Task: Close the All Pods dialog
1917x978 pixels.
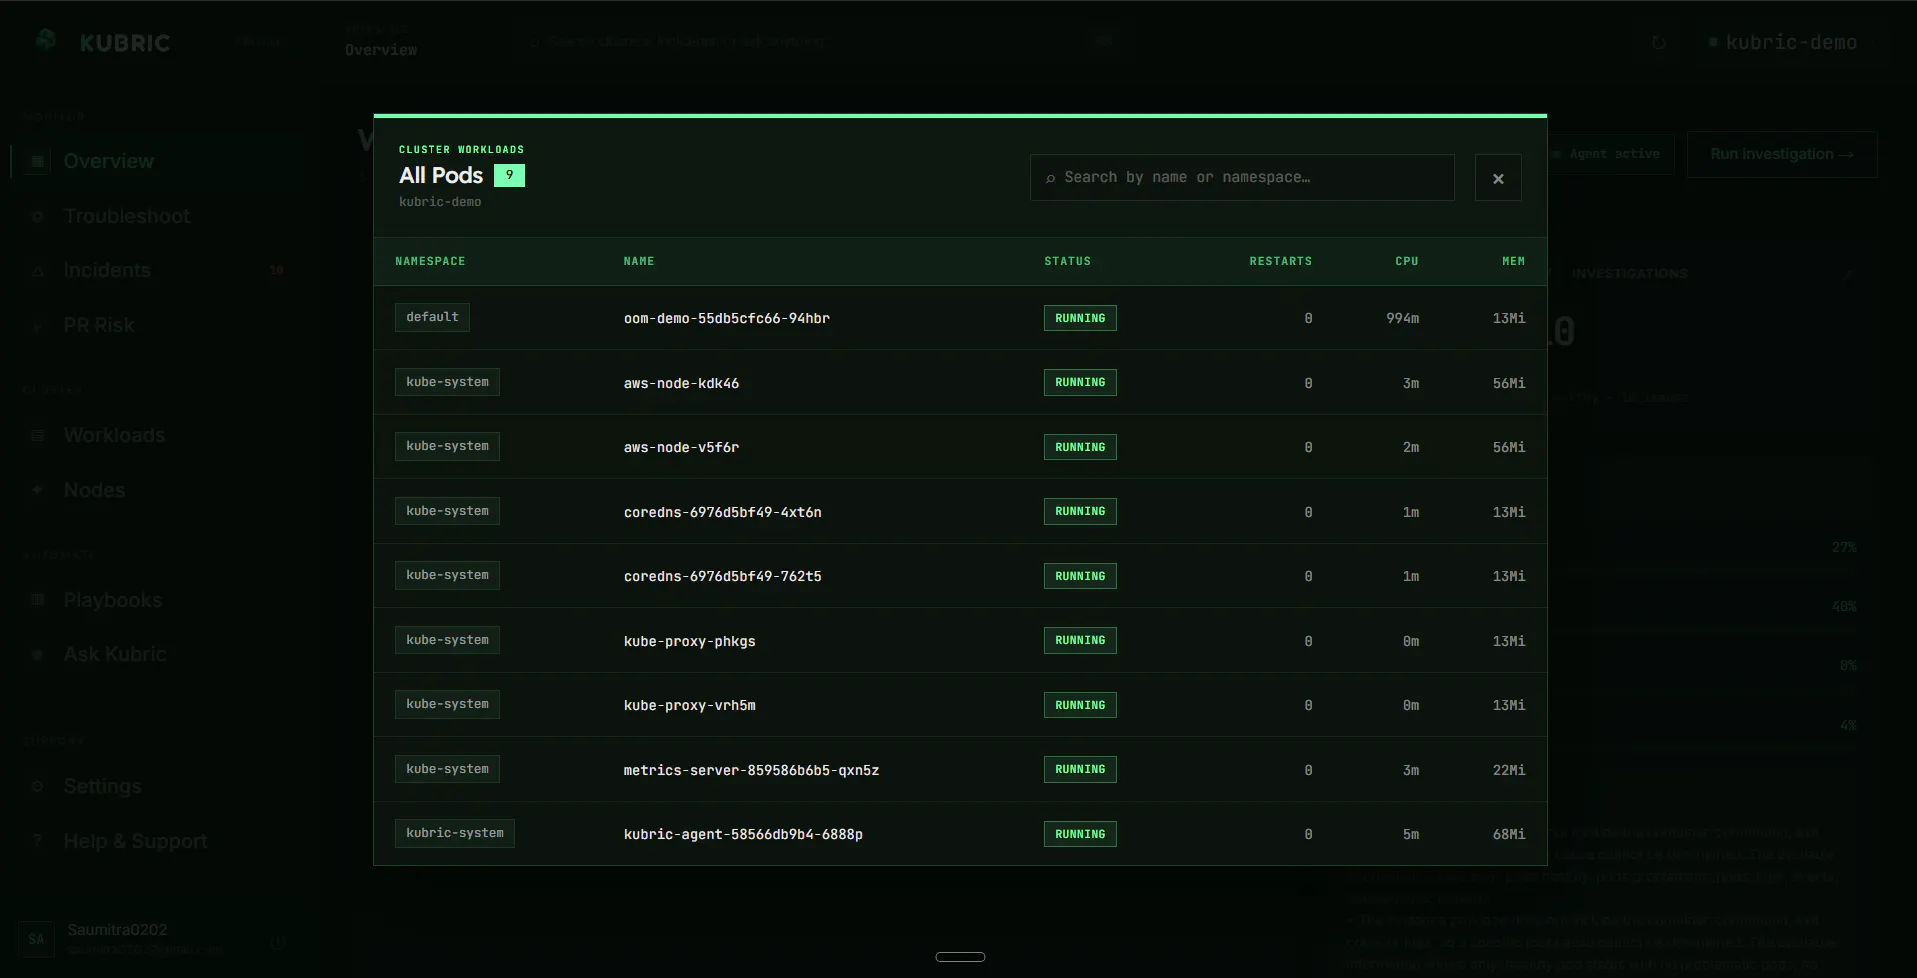Action: [1497, 178]
